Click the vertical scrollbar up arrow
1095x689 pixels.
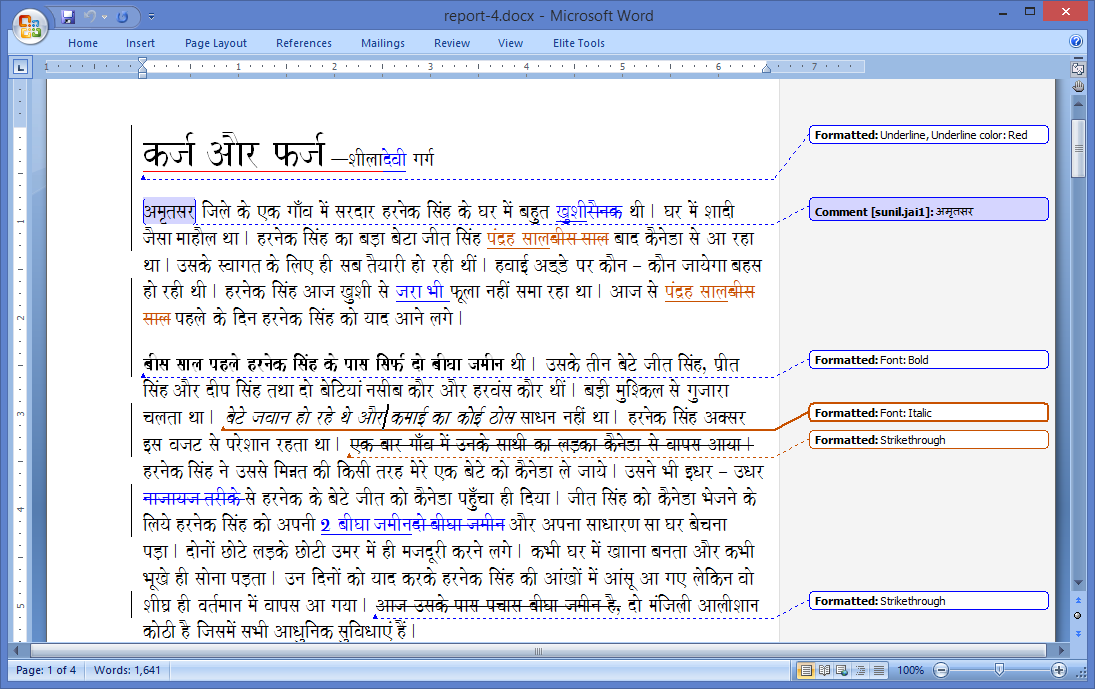tap(1078, 104)
